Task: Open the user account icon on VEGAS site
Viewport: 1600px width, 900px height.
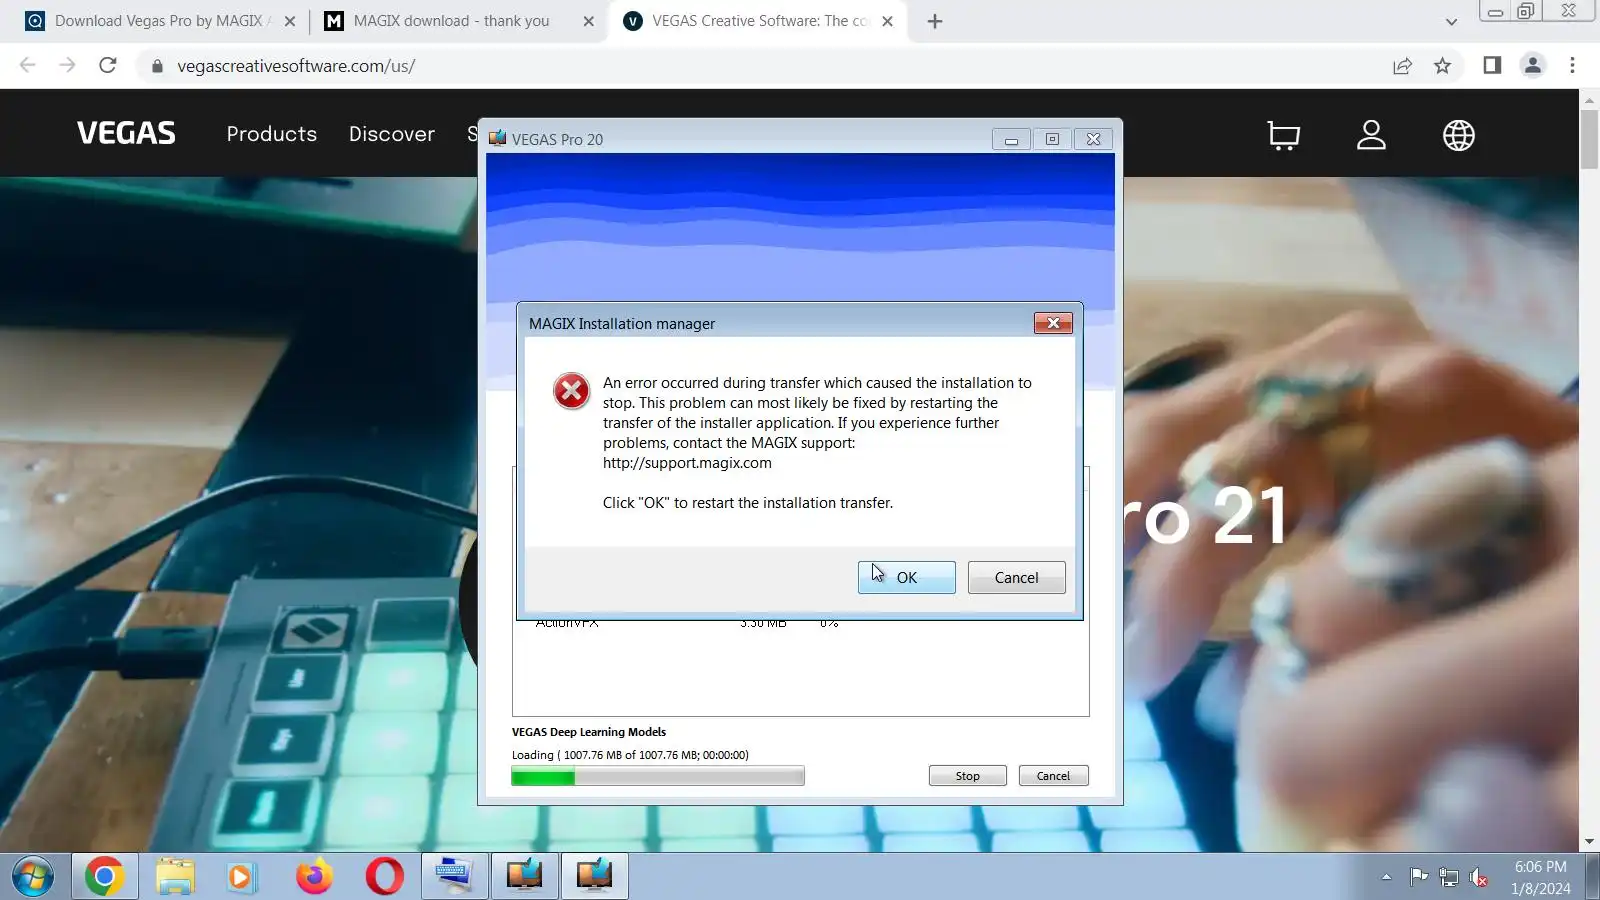Action: pos(1371,135)
